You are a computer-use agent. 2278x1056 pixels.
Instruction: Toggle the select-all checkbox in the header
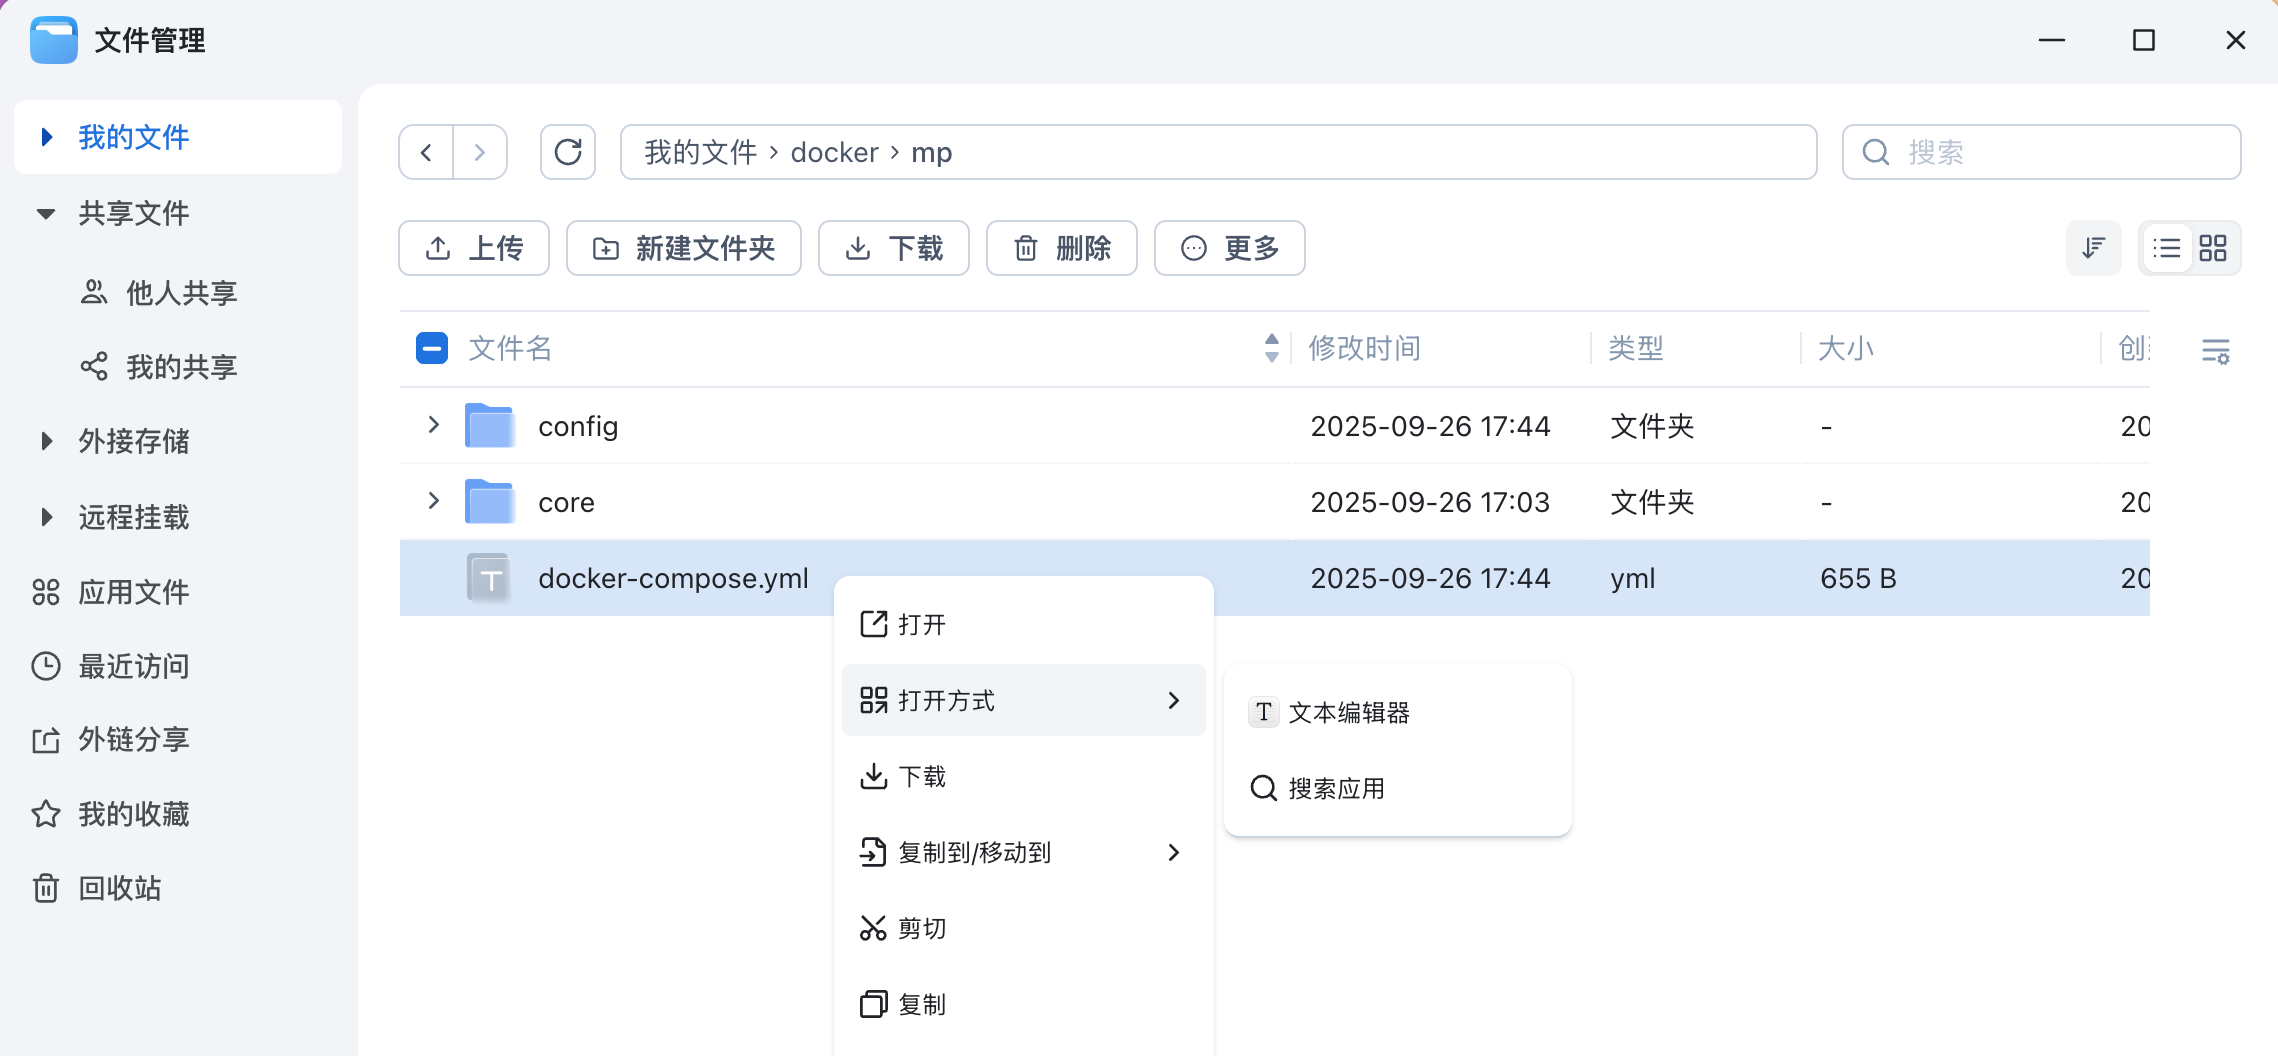pos(432,348)
